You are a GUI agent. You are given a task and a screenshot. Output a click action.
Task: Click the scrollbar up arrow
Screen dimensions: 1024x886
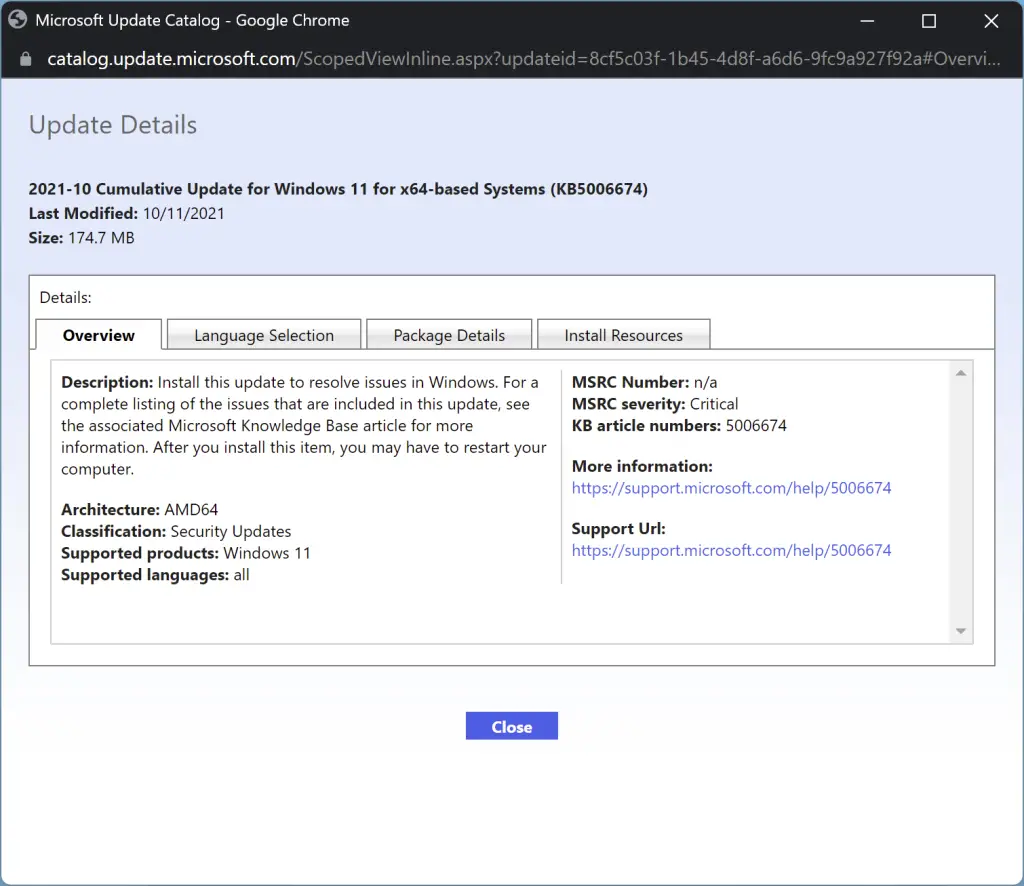(x=961, y=371)
